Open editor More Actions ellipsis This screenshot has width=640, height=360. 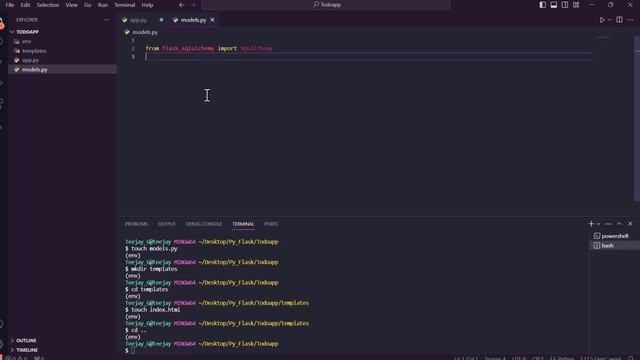click(631, 20)
